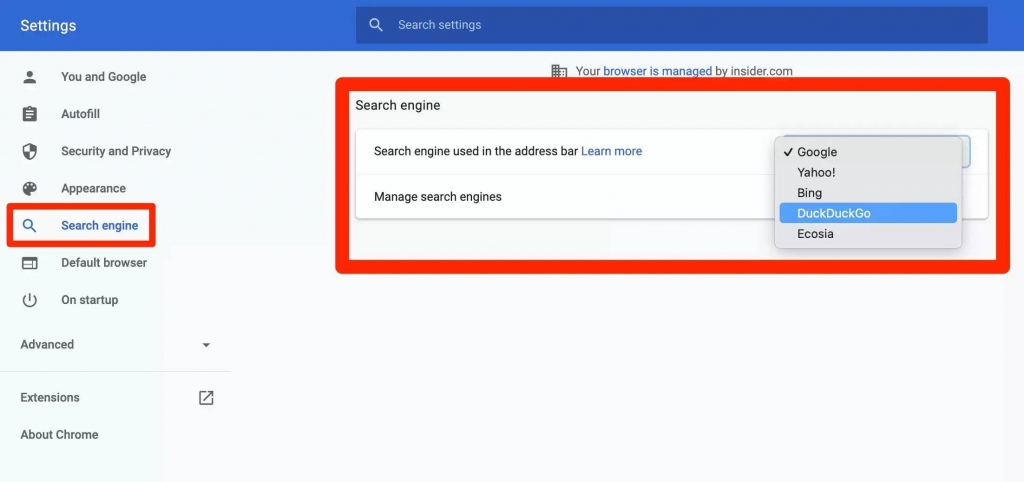
Task: Open On startup settings
Action: 89,300
